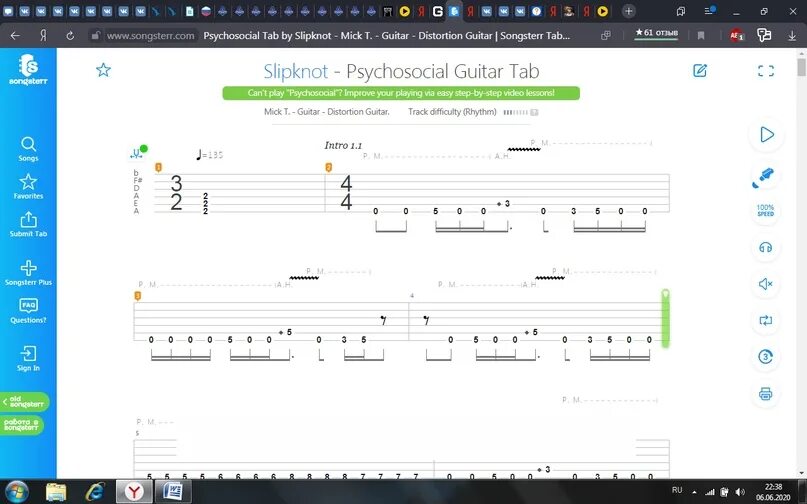Viewport: 807px width, 504px height.
Task: Switch to fullscreen mode icon
Action: point(766,71)
